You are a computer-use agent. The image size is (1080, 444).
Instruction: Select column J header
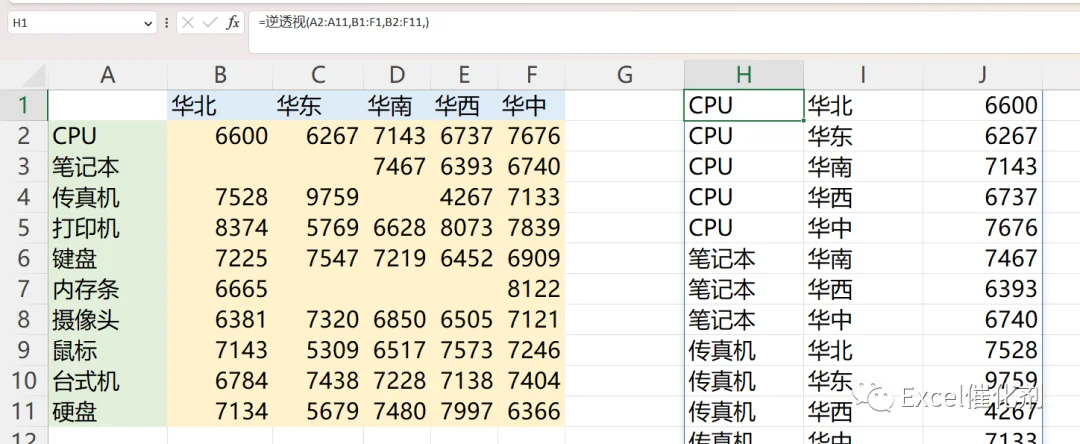tap(982, 74)
